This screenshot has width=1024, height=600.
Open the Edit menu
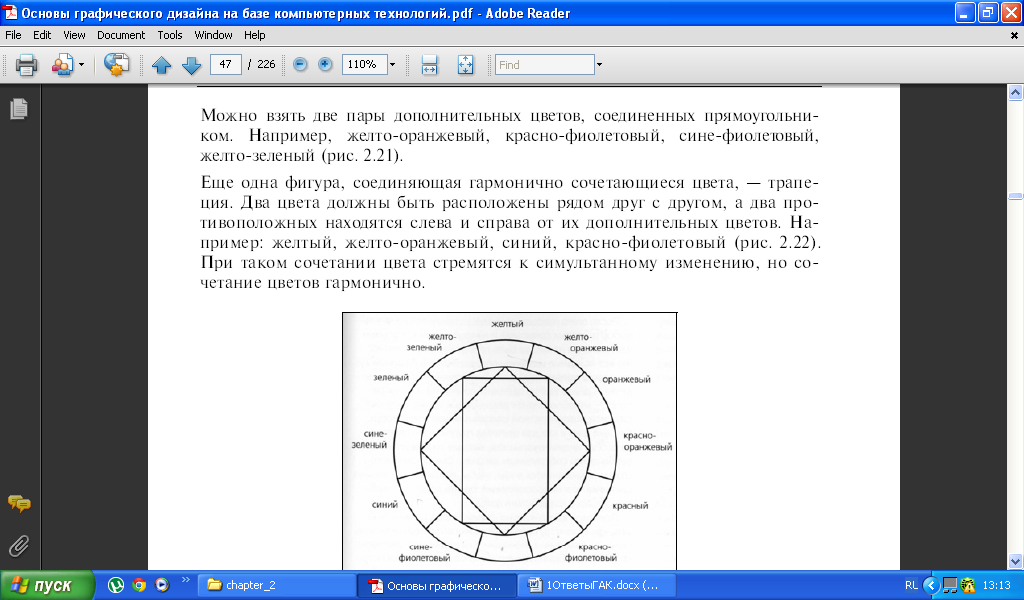42,35
